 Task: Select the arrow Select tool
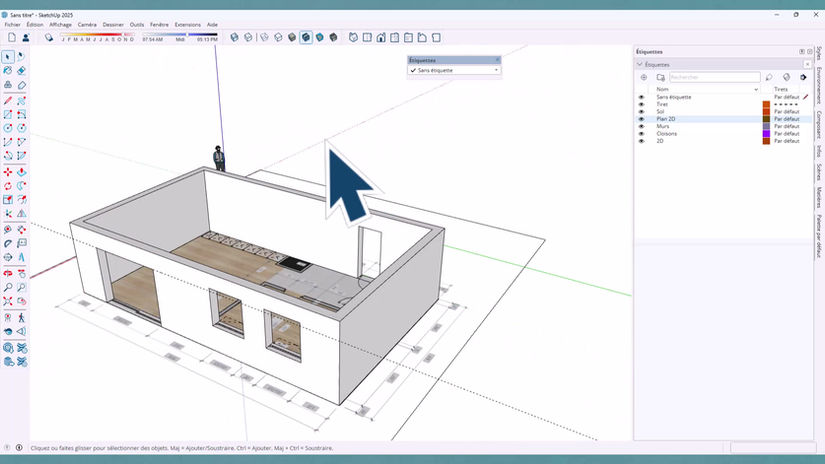coord(8,56)
